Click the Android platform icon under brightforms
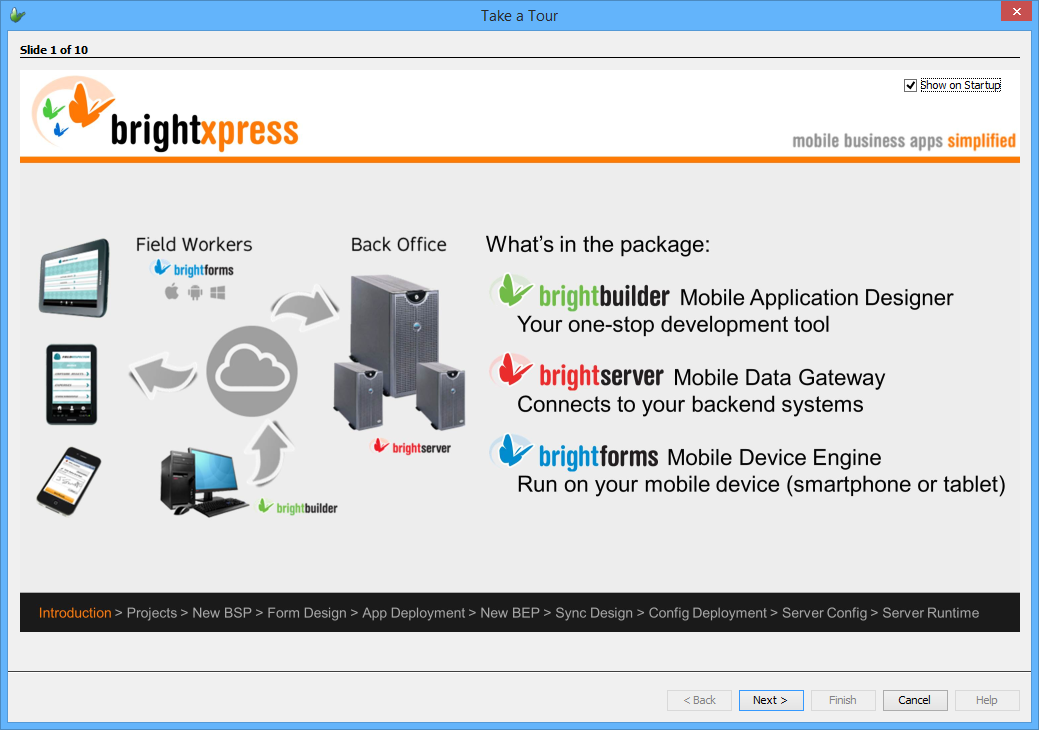 coord(195,292)
